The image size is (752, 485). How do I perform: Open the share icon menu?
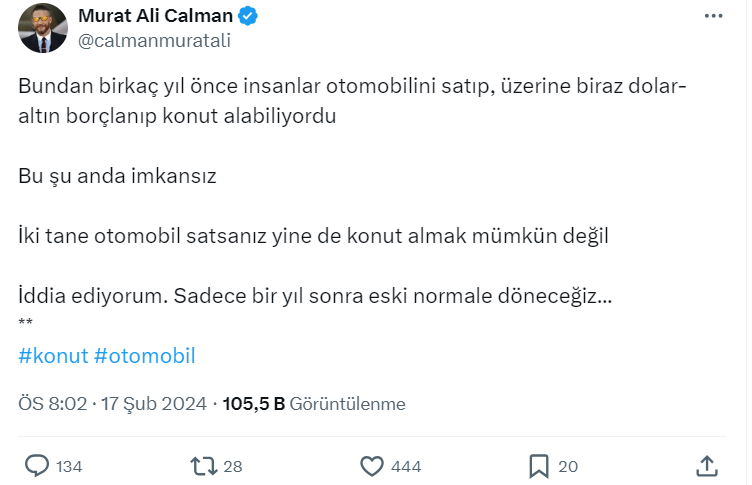pos(706,465)
